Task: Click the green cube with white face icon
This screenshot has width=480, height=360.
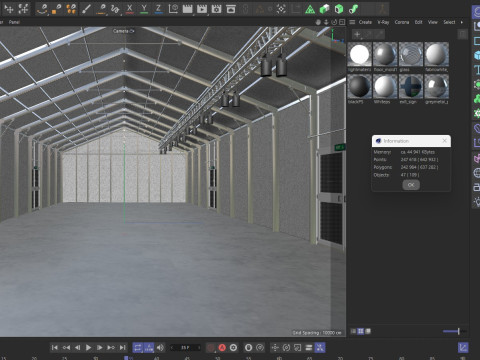Action: pos(324,9)
